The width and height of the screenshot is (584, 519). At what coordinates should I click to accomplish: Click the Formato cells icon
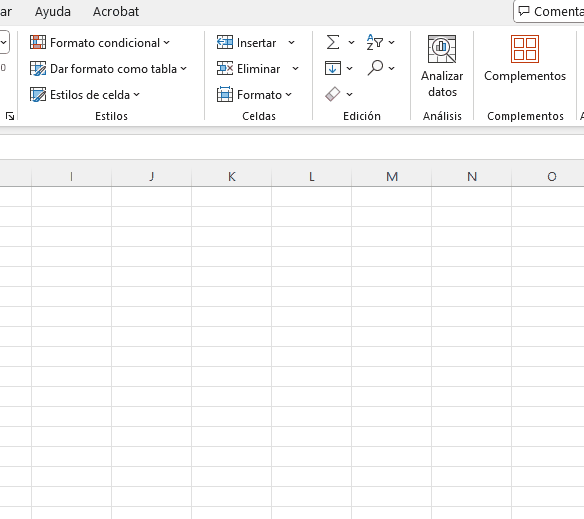[x=225, y=95]
